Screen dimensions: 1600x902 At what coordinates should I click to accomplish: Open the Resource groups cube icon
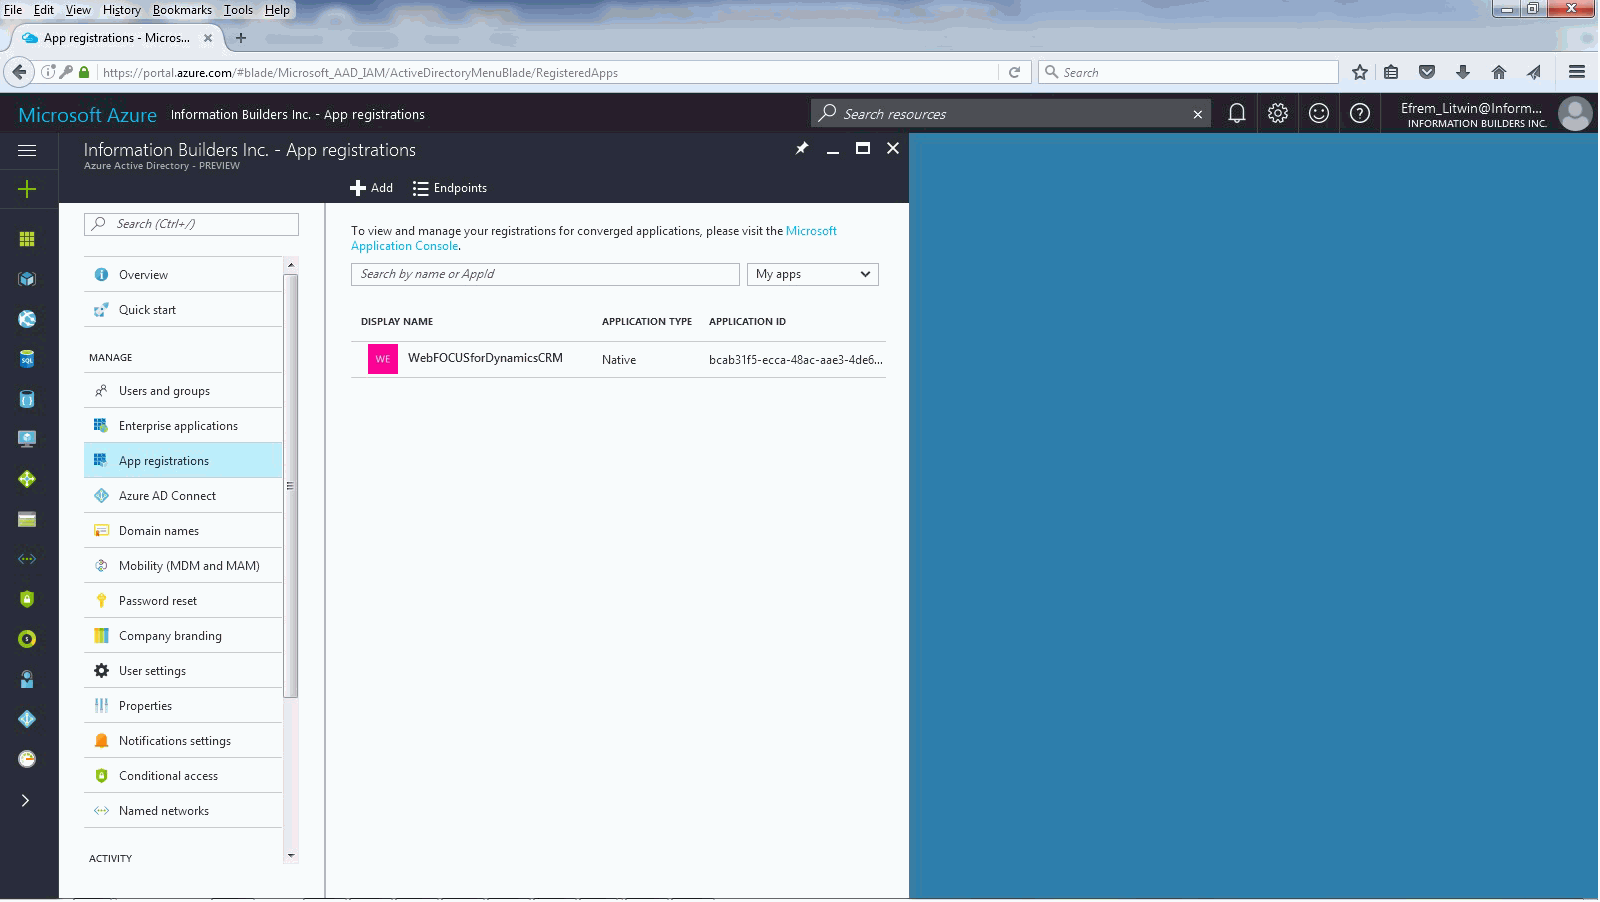click(x=27, y=279)
